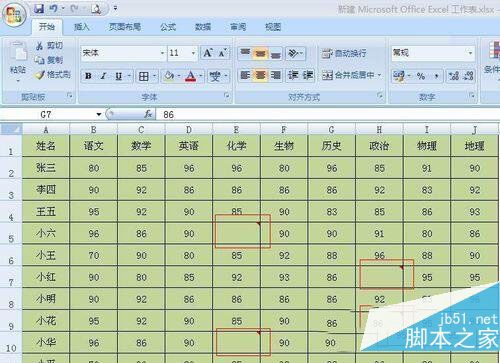Click the formula bar showing 86
This screenshot has height=363, width=500.
(x=328, y=115)
